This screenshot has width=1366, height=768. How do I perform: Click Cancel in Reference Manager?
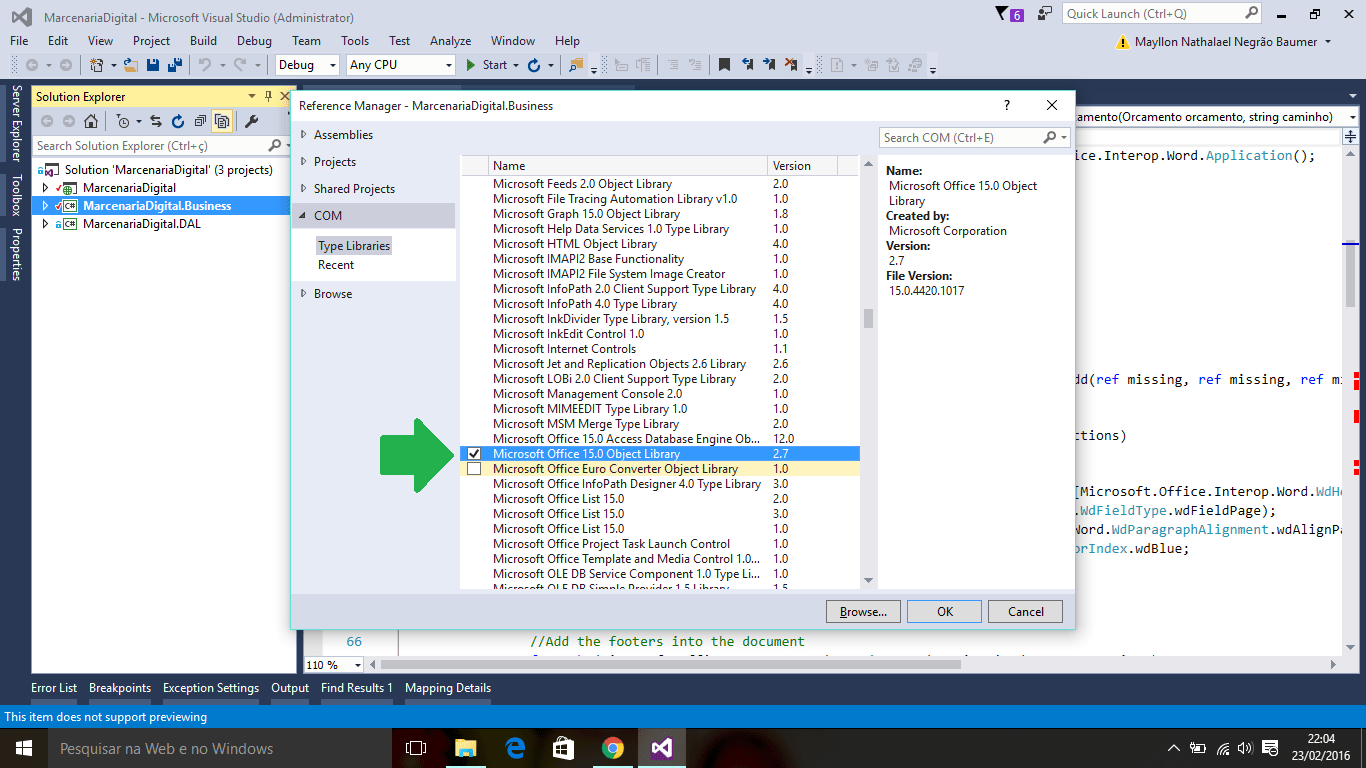(1025, 611)
